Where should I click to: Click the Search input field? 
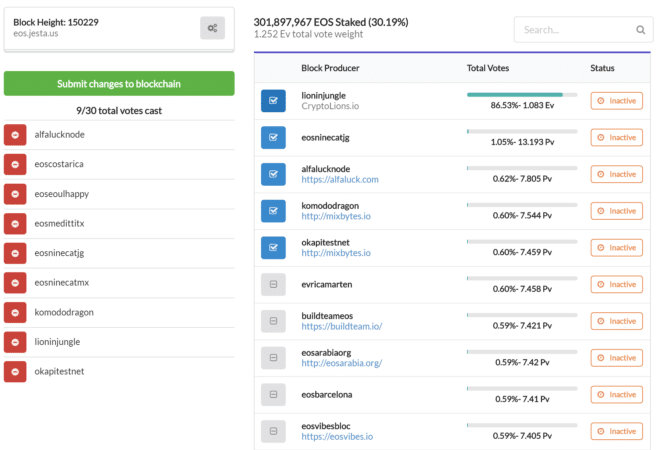[x=572, y=30]
